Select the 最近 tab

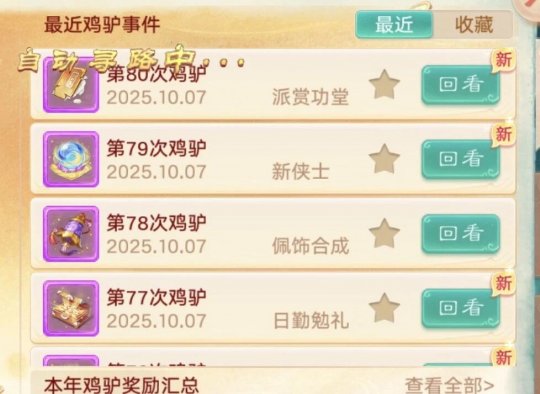click(394, 24)
